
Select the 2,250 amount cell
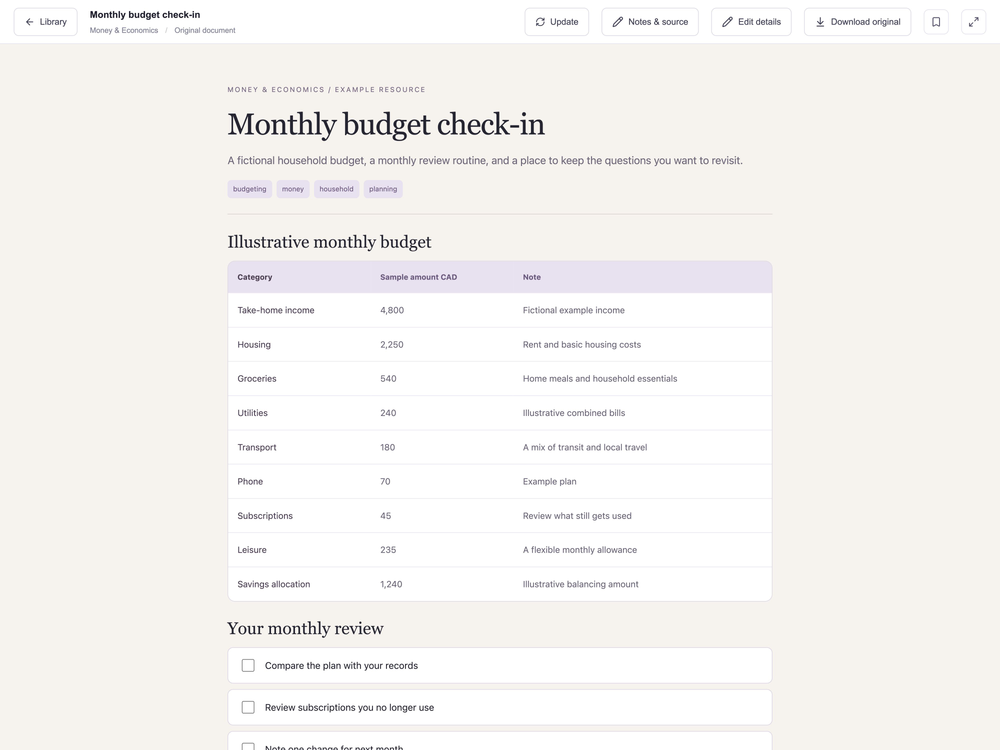(392, 344)
